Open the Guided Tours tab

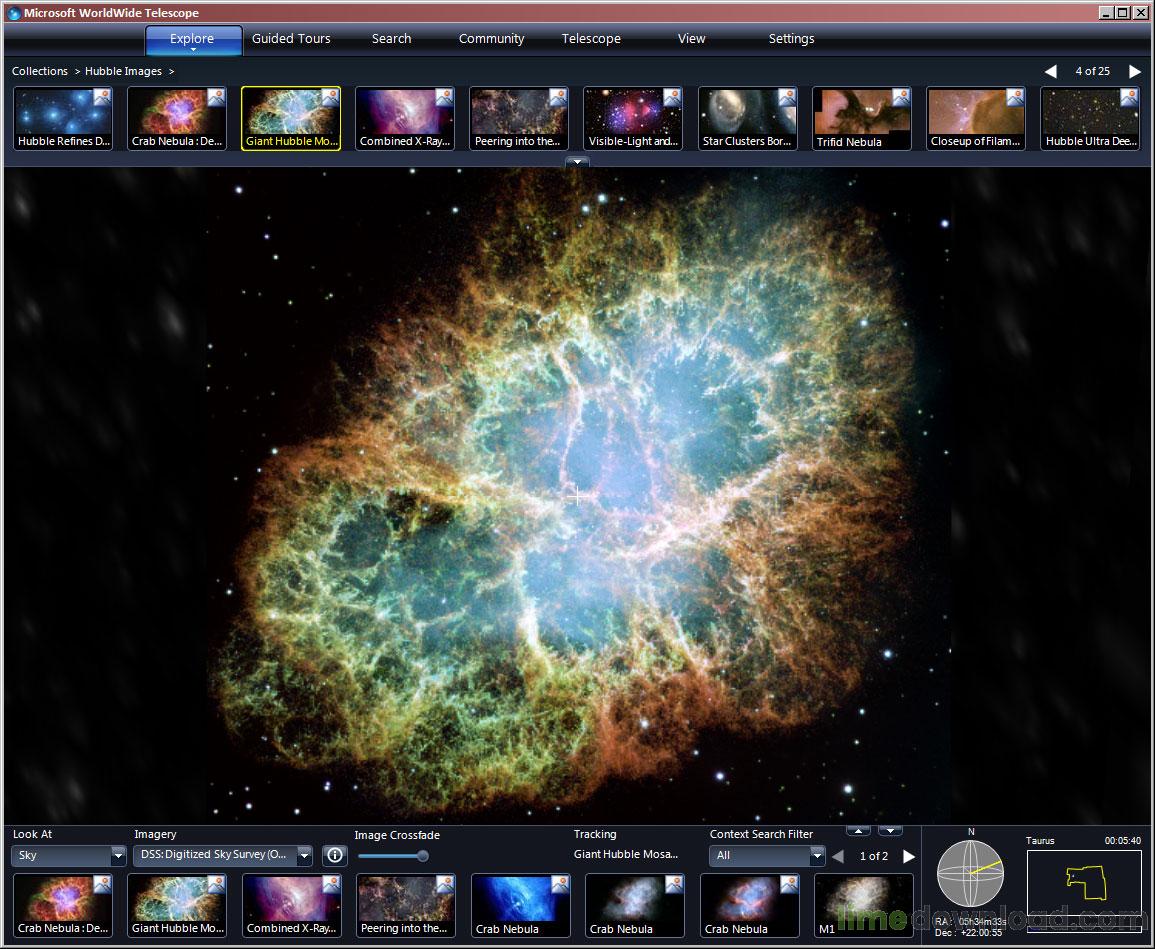tap(291, 39)
